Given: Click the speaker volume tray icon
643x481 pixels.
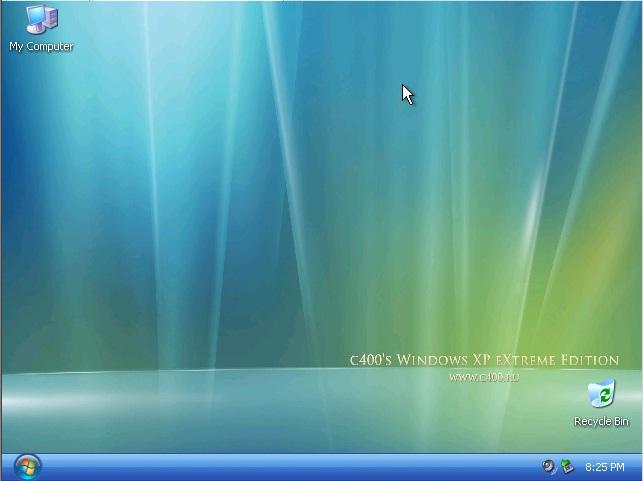Looking at the screenshot, I should [548, 467].
